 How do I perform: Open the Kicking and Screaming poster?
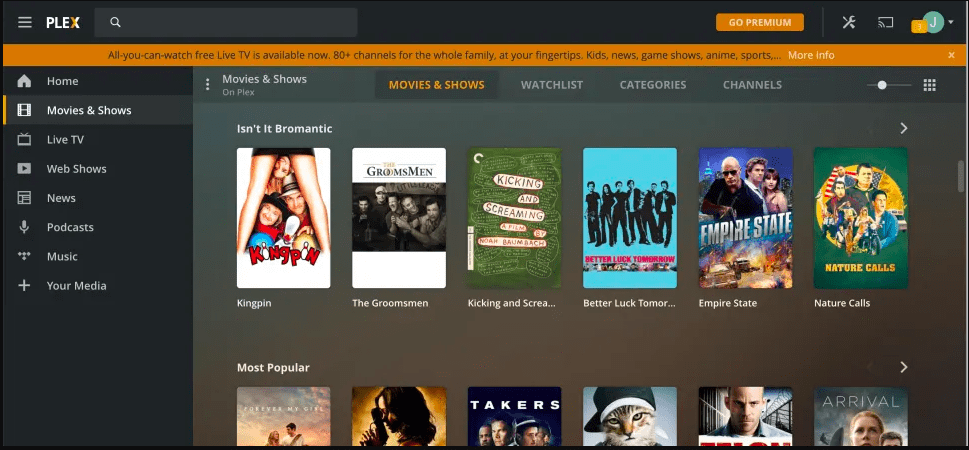click(514, 218)
